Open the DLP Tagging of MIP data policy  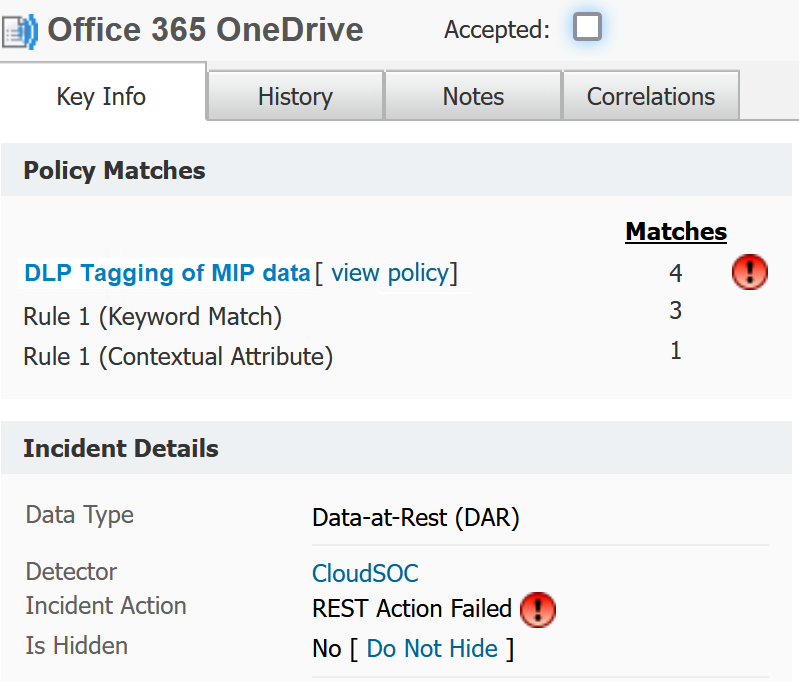tap(167, 273)
